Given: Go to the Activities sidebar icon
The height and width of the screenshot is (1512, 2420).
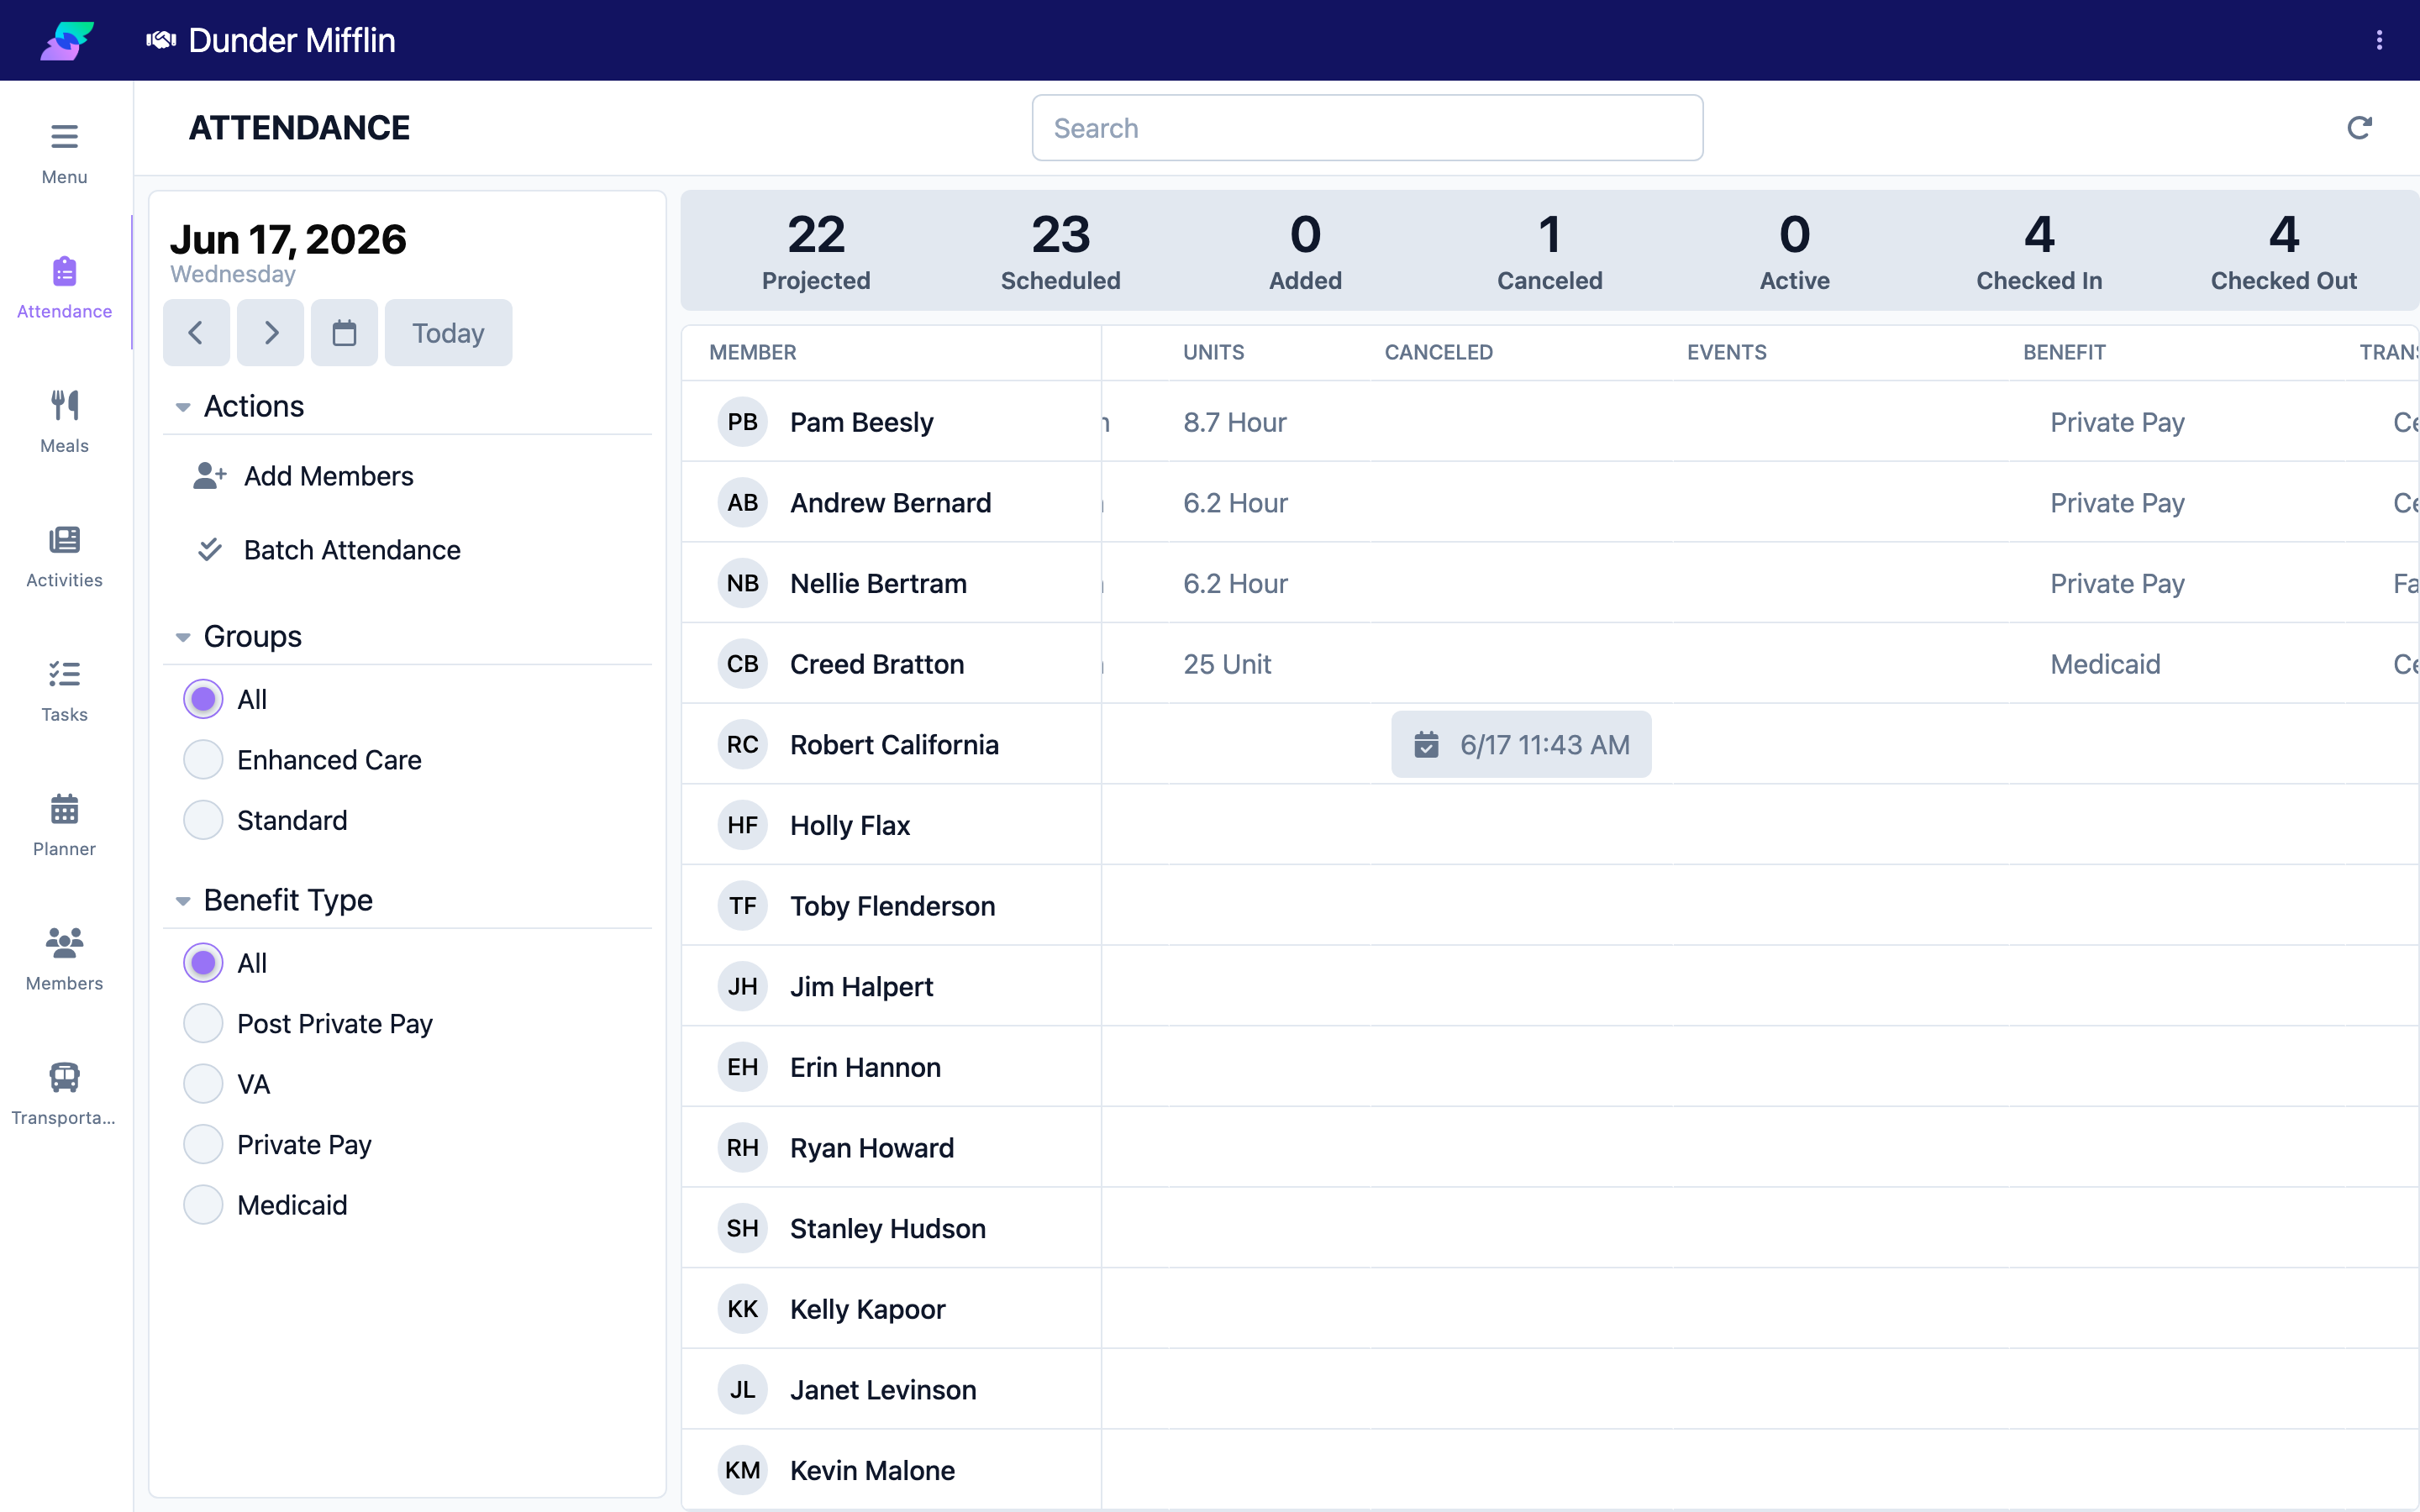Looking at the screenshot, I should (64, 540).
